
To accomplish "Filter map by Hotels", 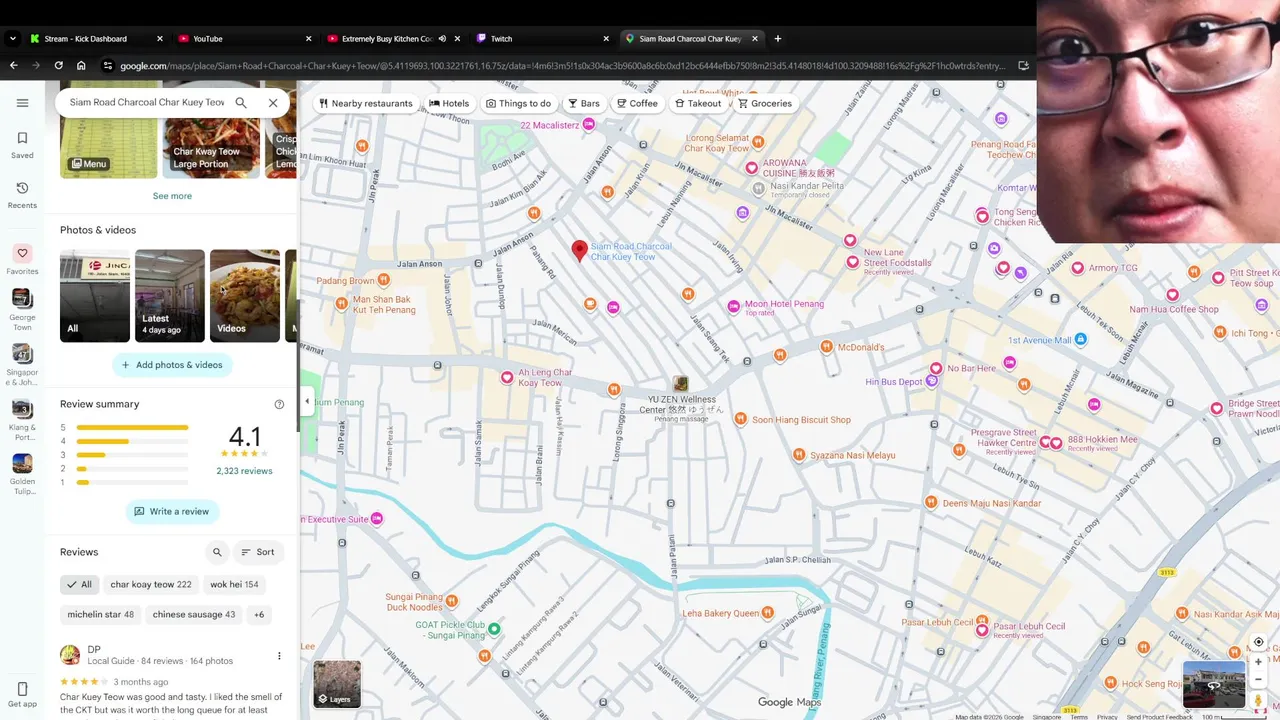I will (449, 103).
